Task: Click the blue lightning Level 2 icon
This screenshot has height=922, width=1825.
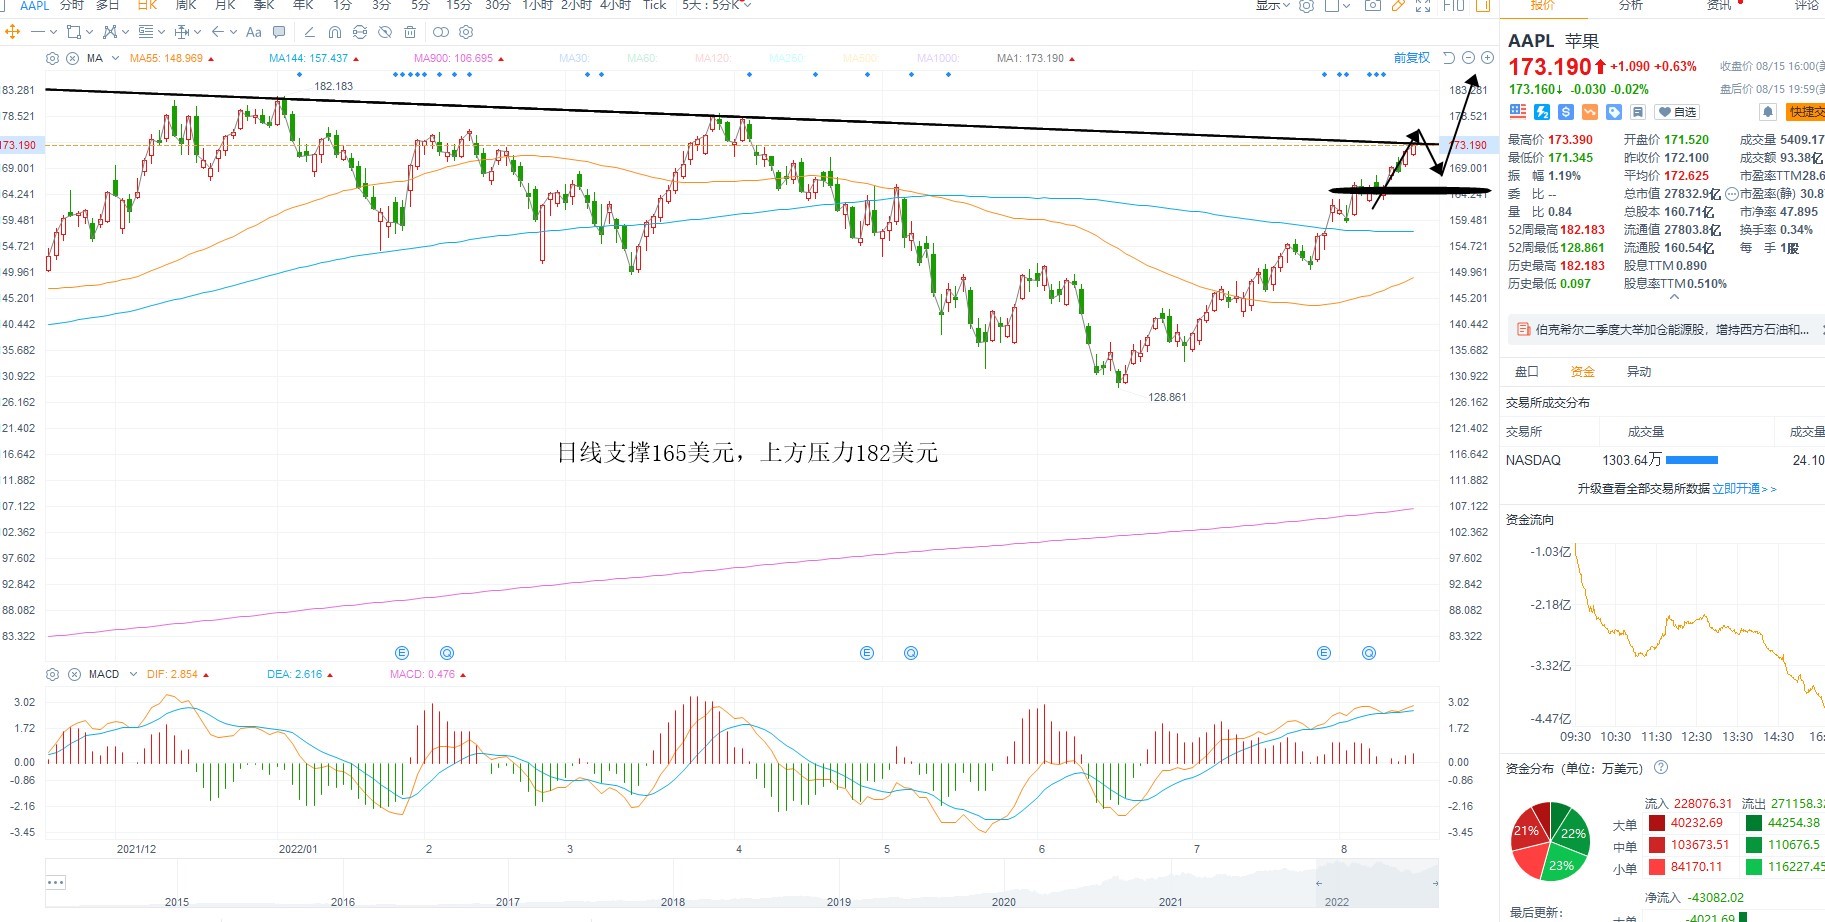Action: click(1542, 112)
